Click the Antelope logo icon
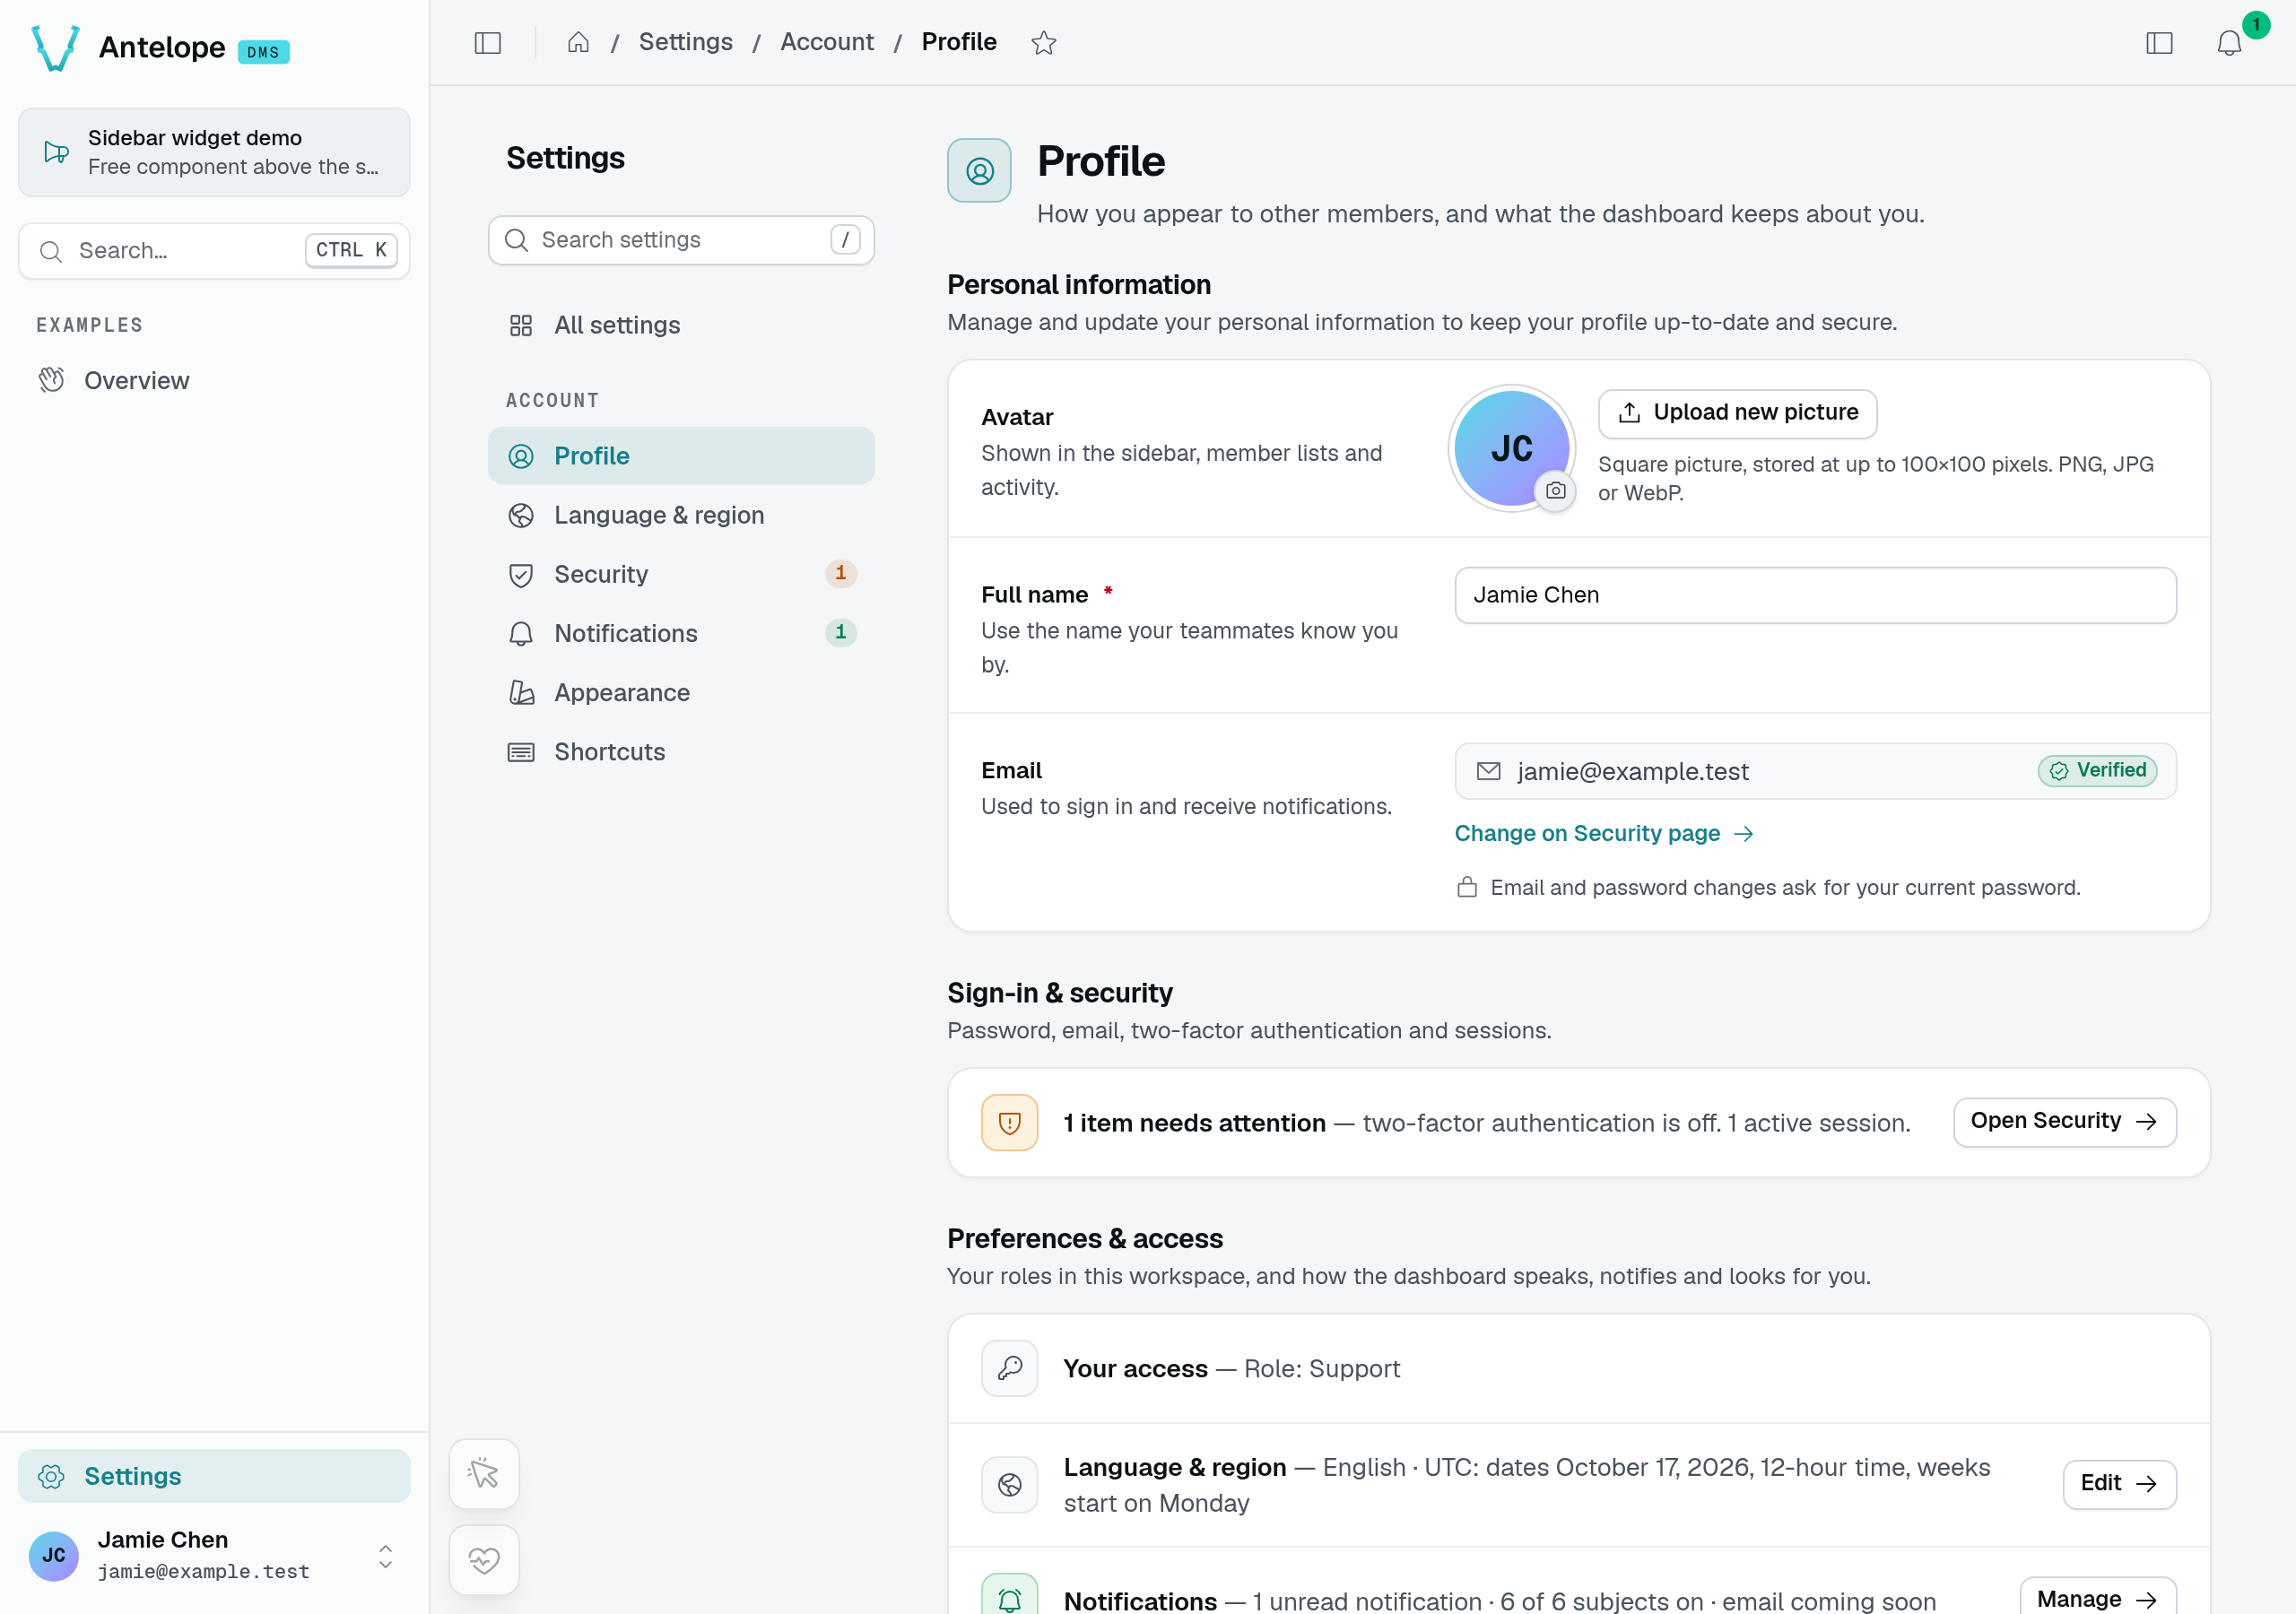2296x1614 pixels. point(55,48)
